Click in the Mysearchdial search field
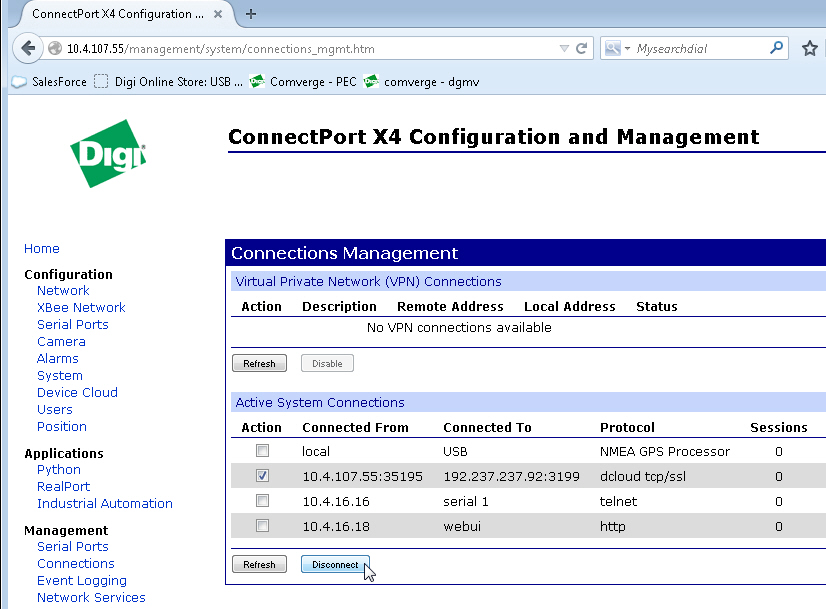This screenshot has height=609, width=826. tap(700, 48)
